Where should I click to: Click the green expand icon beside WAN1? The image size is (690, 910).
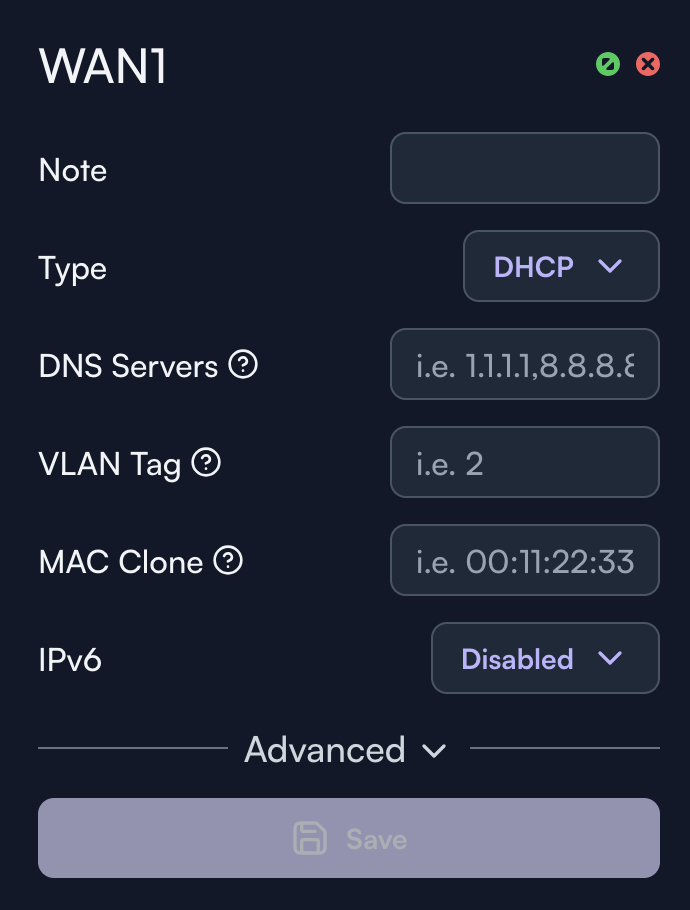607,65
